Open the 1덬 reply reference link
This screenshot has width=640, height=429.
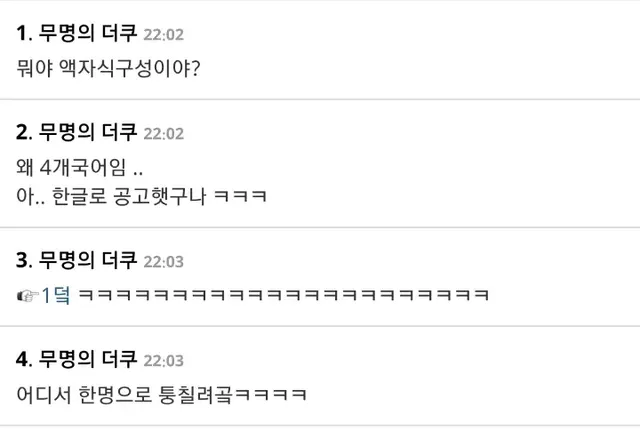point(56,295)
